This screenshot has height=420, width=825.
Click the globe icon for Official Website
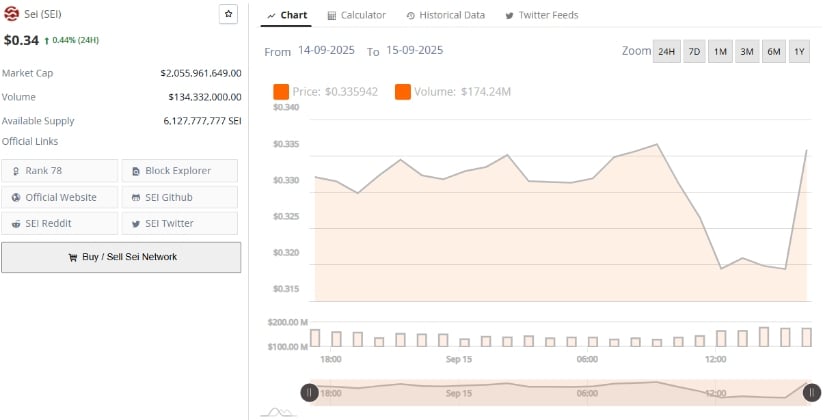point(16,197)
